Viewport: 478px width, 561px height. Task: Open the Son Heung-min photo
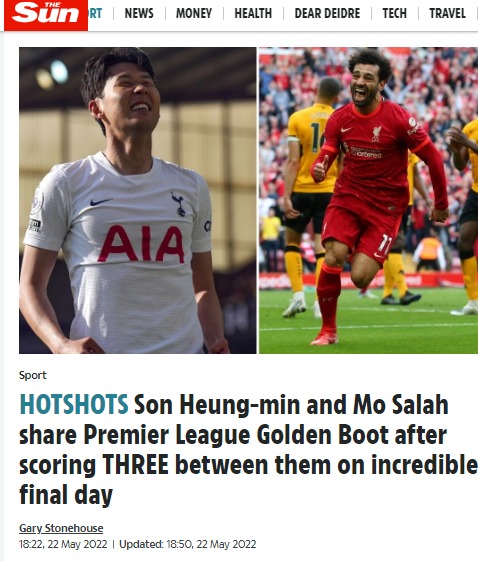coord(138,200)
